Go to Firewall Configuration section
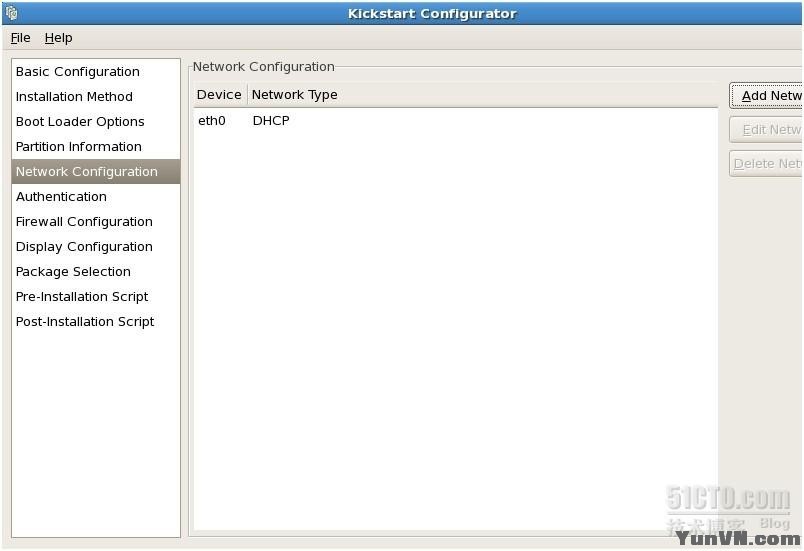Image resolution: width=804 pixels, height=551 pixels. [x=96, y=222]
